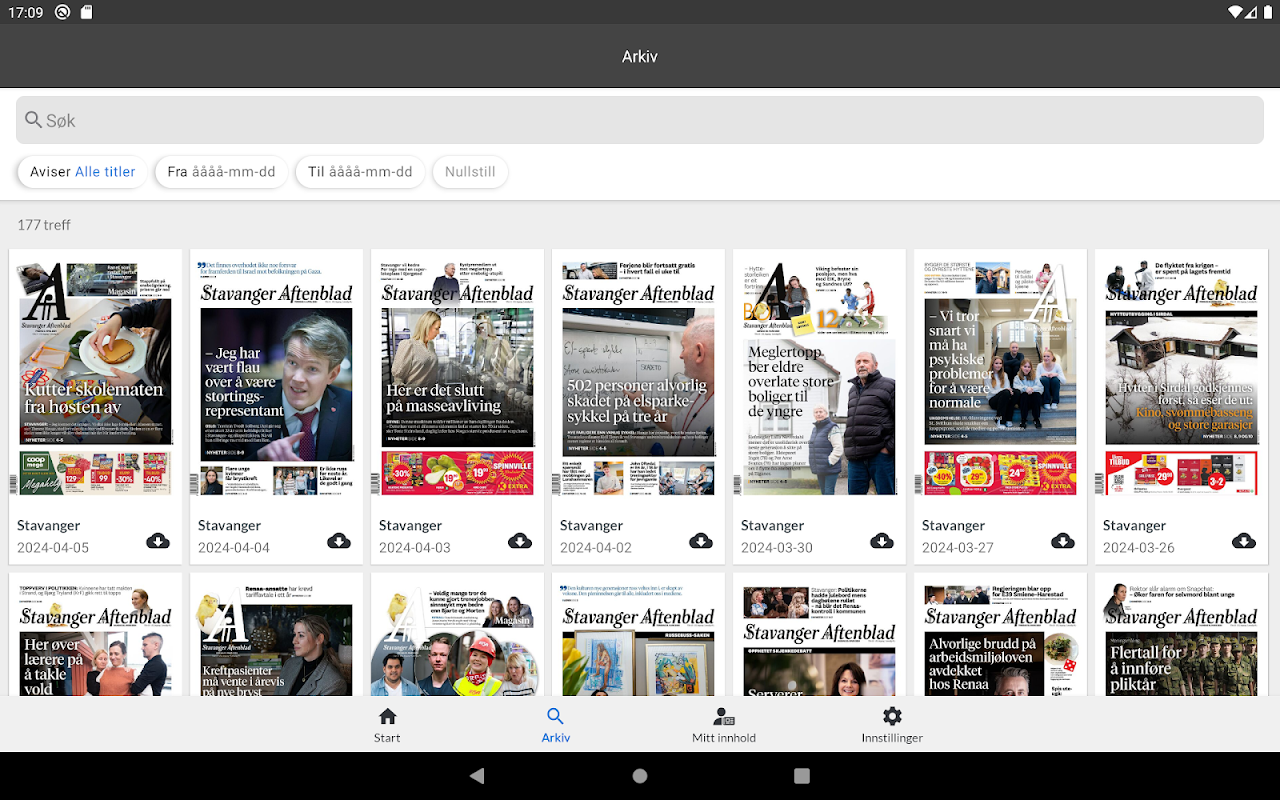Open the 'Serverer' front page
Screen dimensions: 1280x800
tap(820, 640)
